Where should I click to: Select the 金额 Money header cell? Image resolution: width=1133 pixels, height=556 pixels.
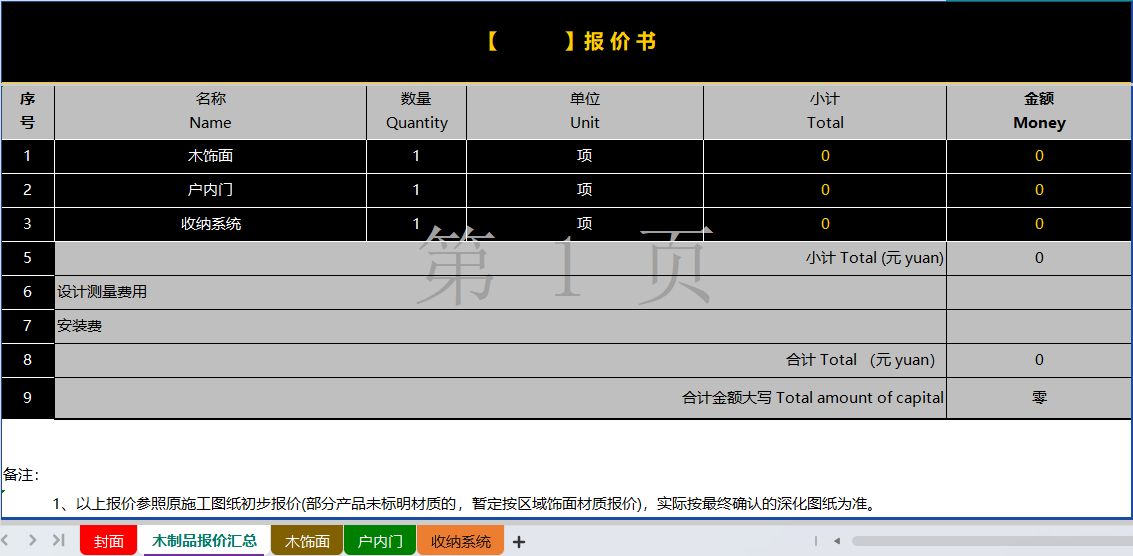1039,111
